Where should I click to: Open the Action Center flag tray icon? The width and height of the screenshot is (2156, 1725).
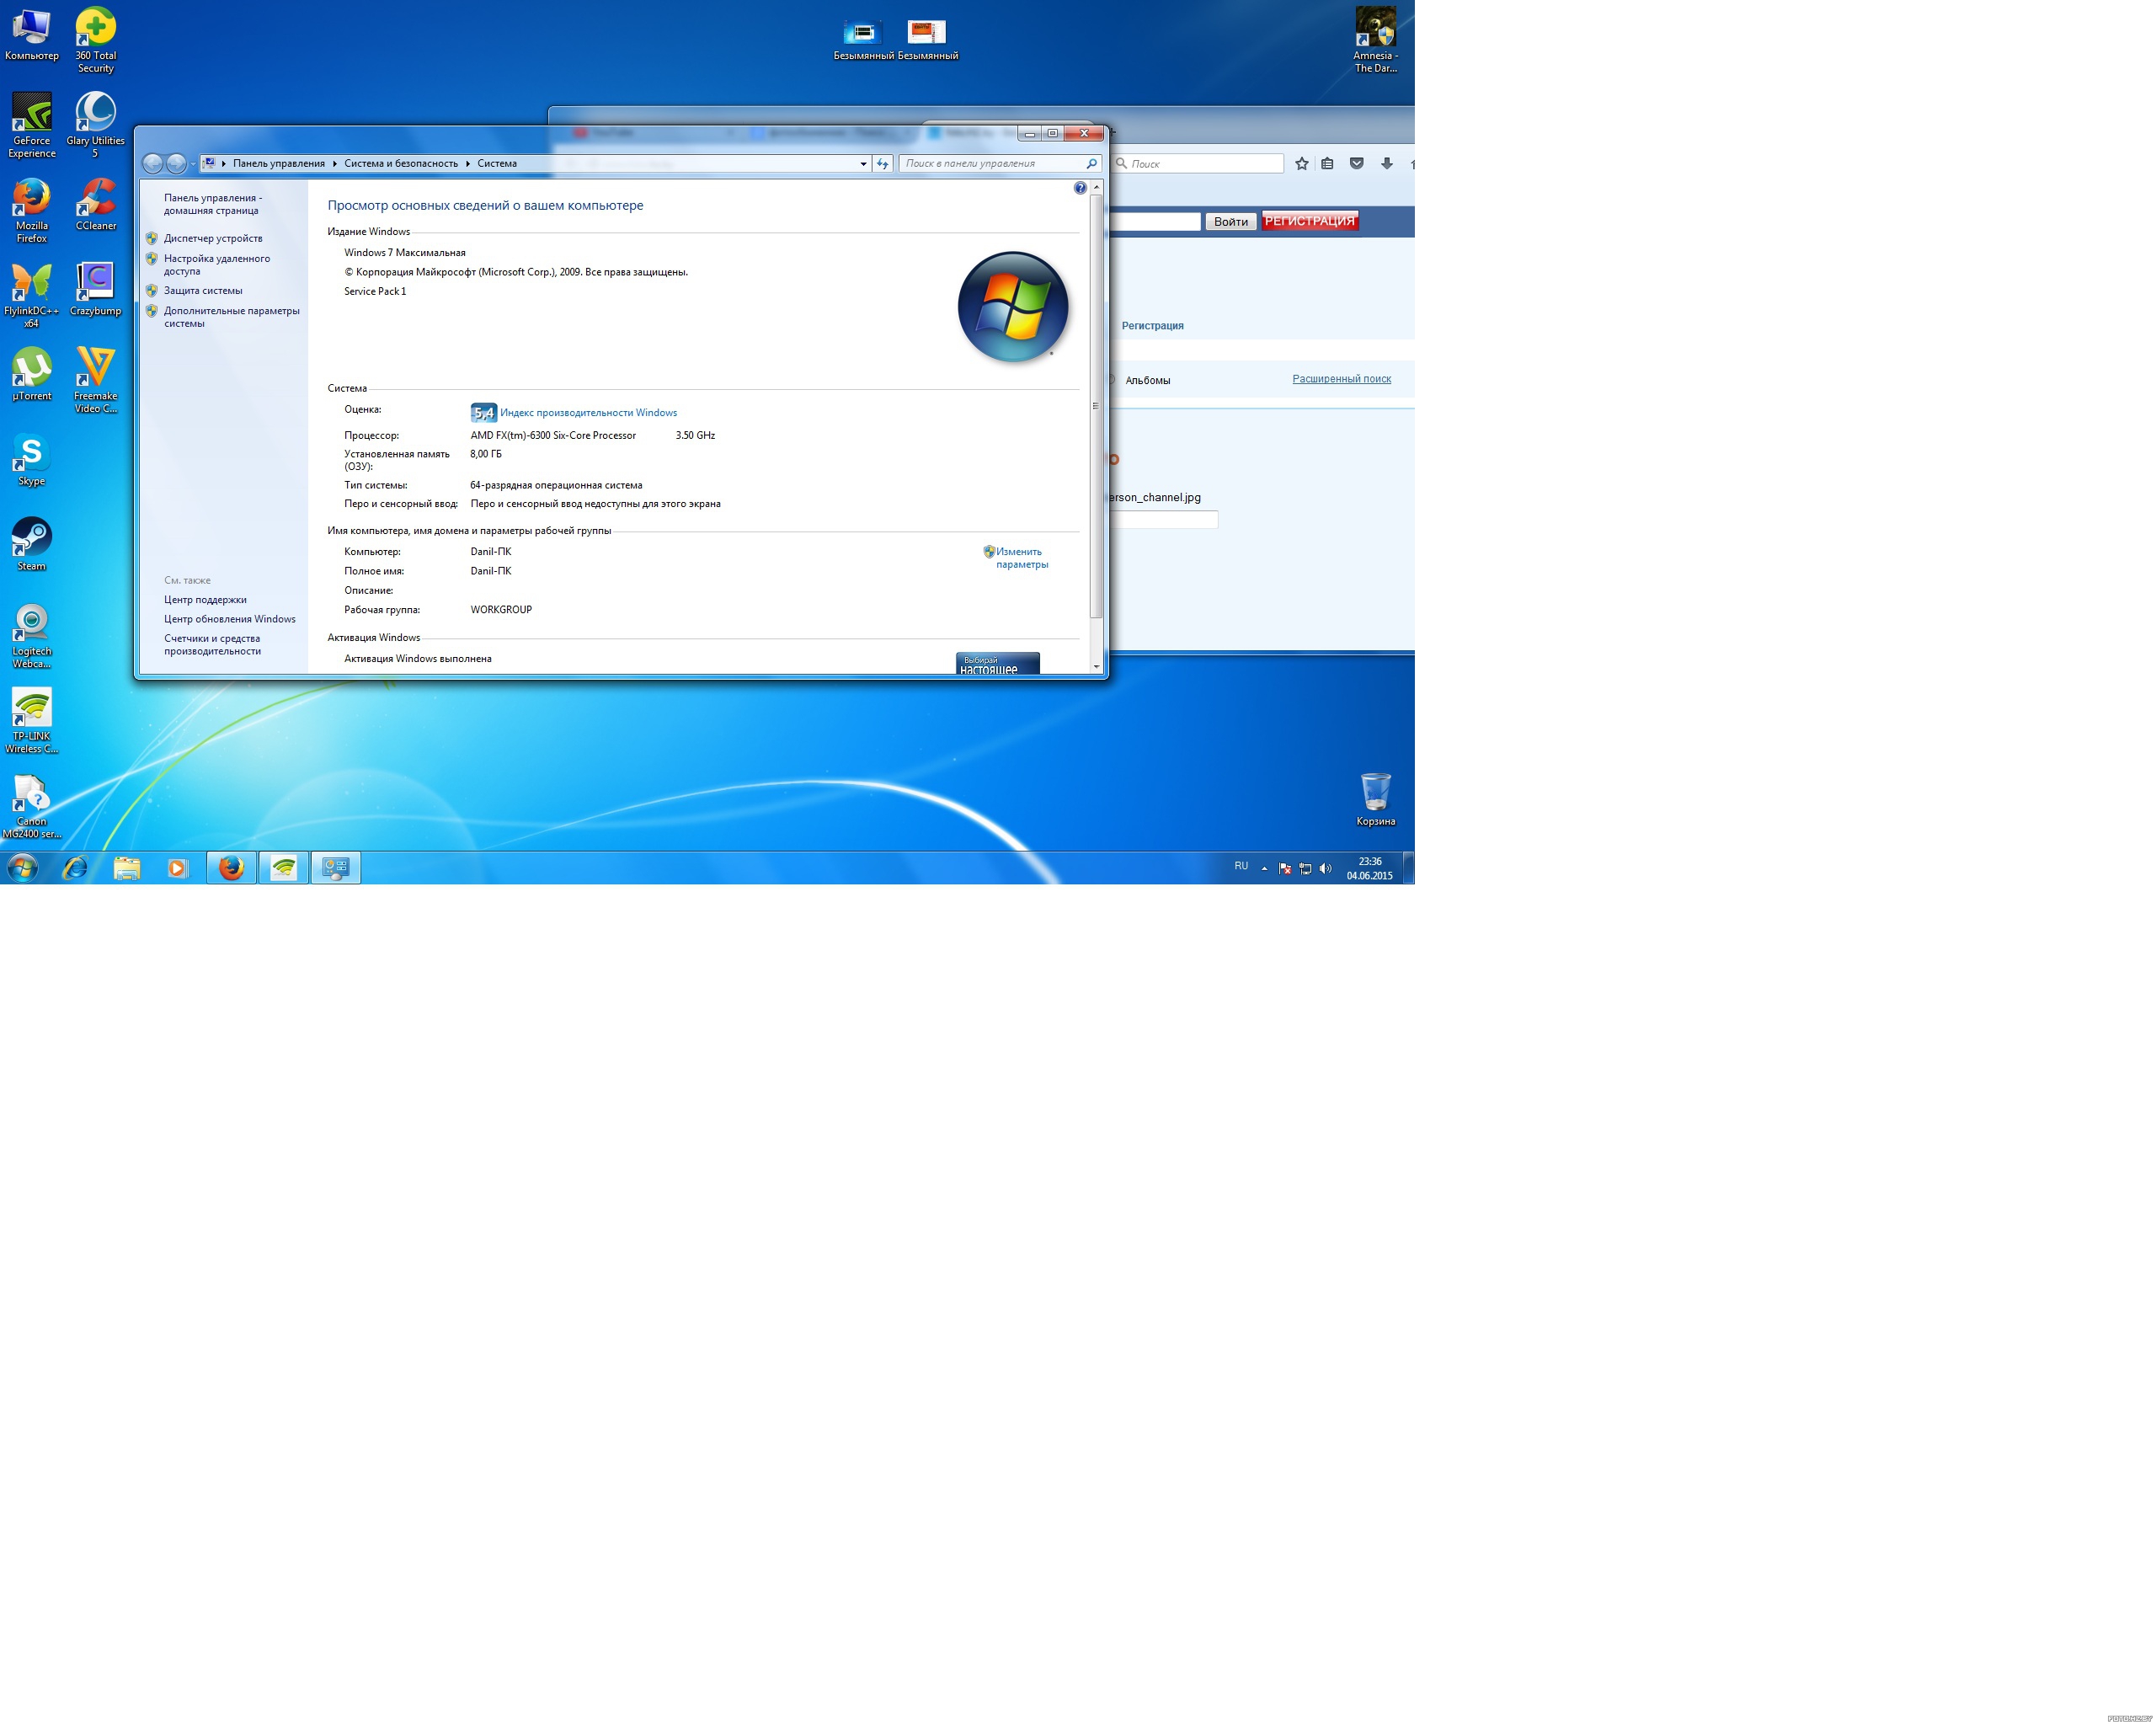[1285, 868]
